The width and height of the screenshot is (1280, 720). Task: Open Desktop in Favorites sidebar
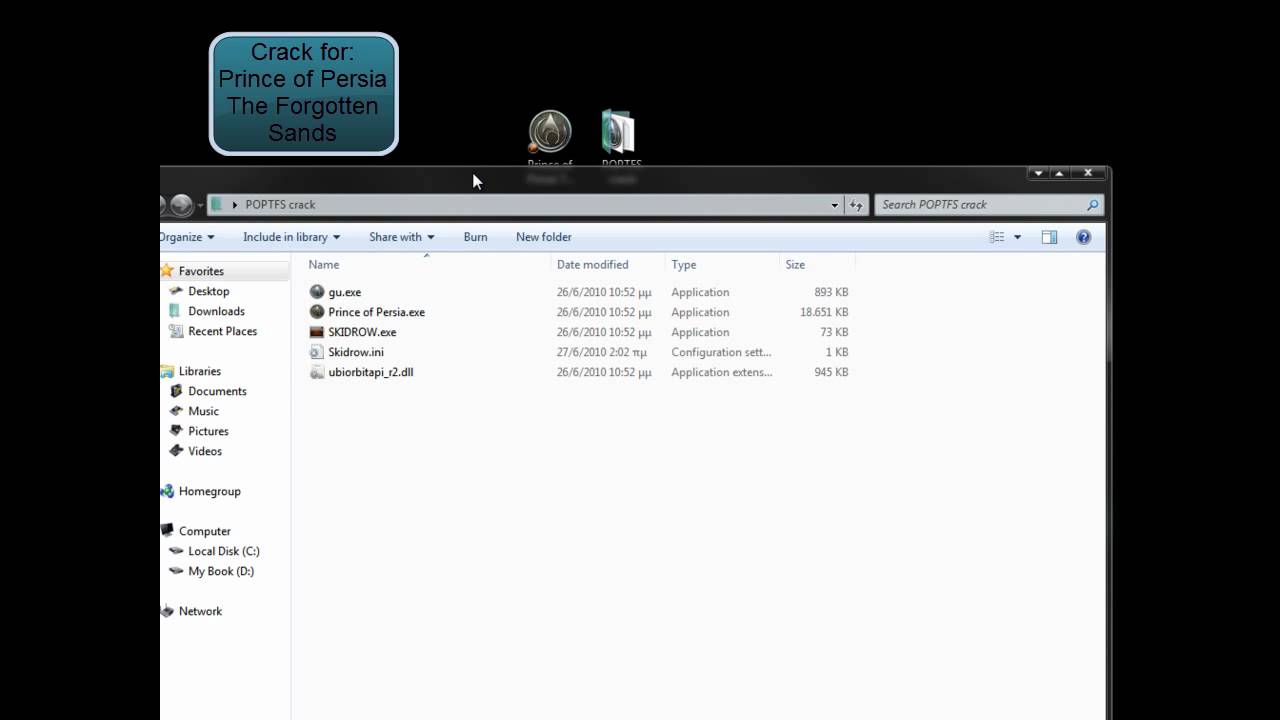point(208,291)
